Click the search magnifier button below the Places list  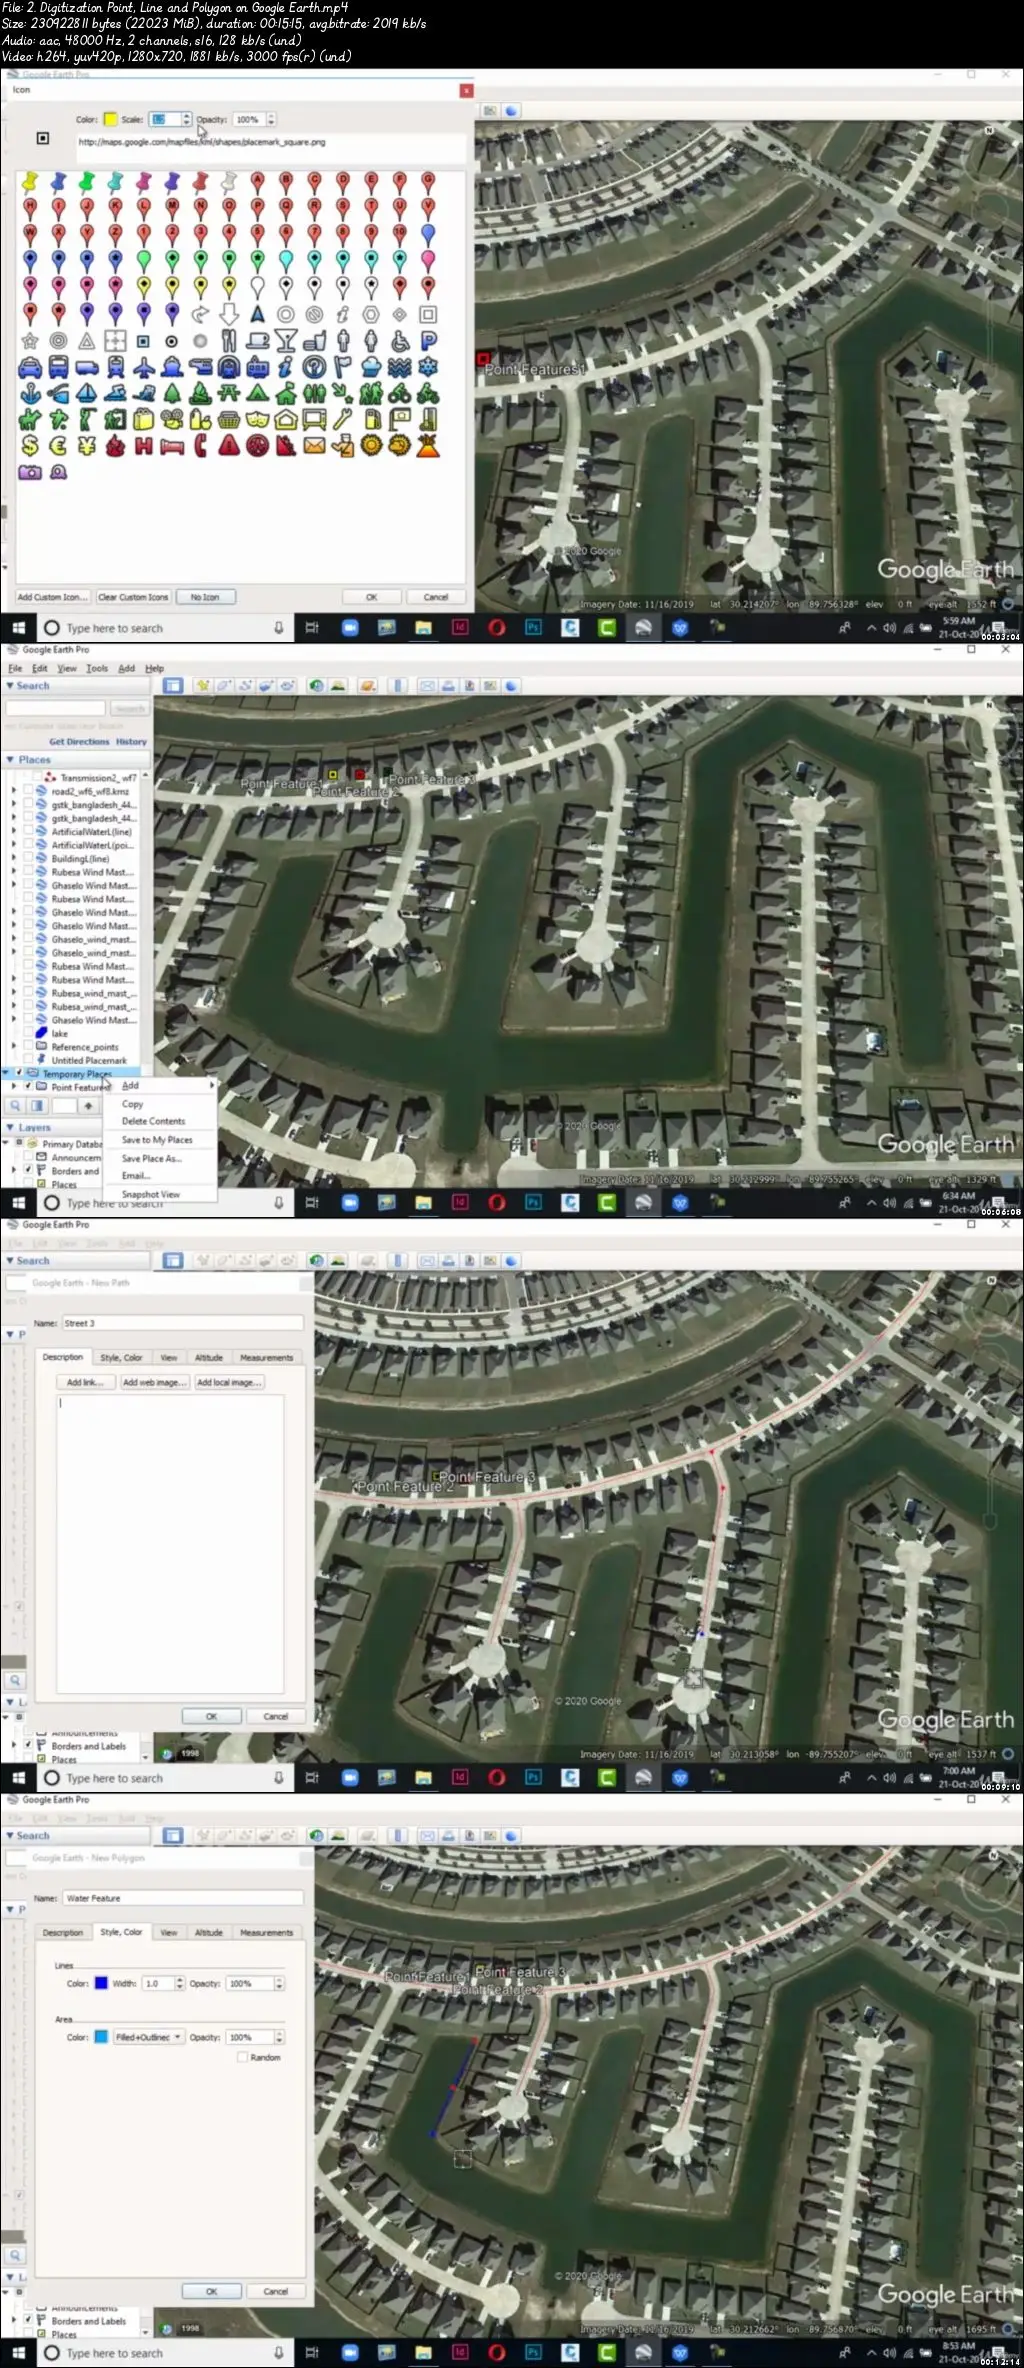point(15,1106)
